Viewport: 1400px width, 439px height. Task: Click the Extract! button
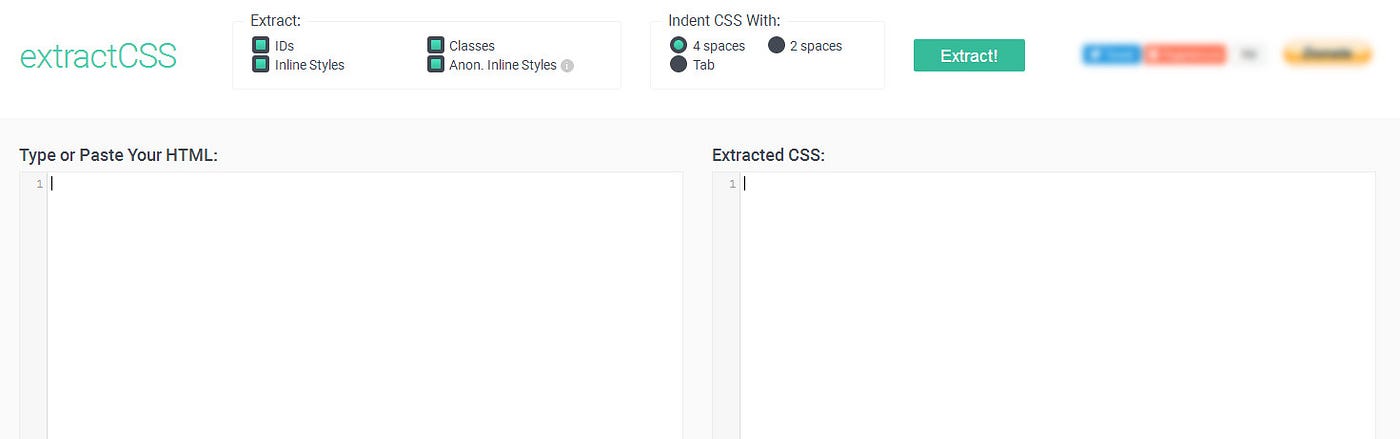969,55
